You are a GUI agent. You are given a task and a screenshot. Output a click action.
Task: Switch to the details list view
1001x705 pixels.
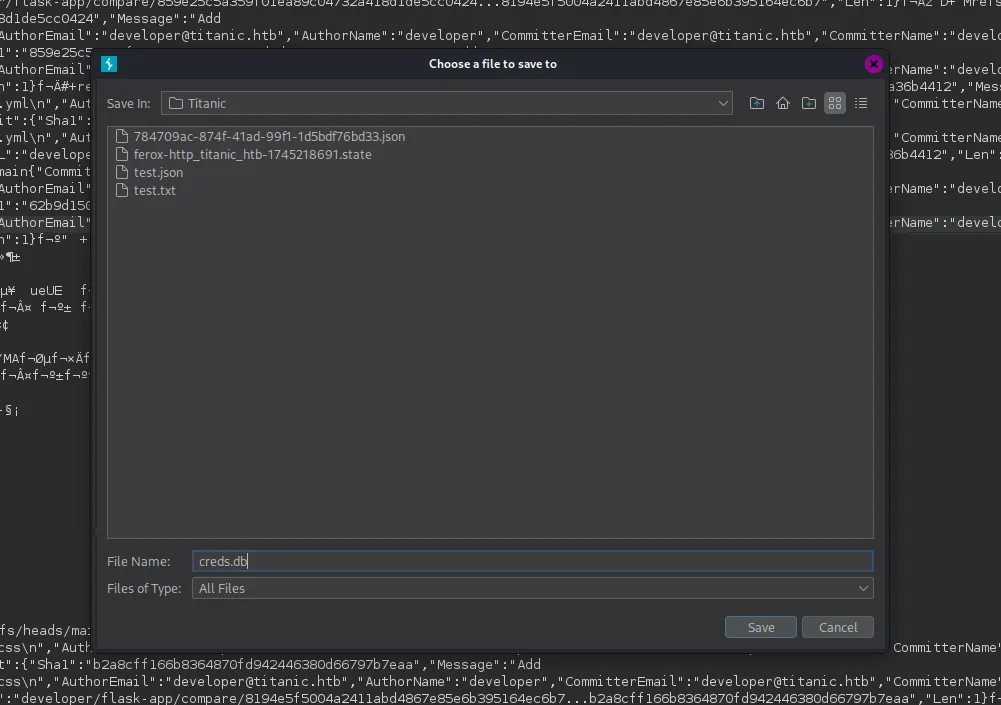[861, 103]
